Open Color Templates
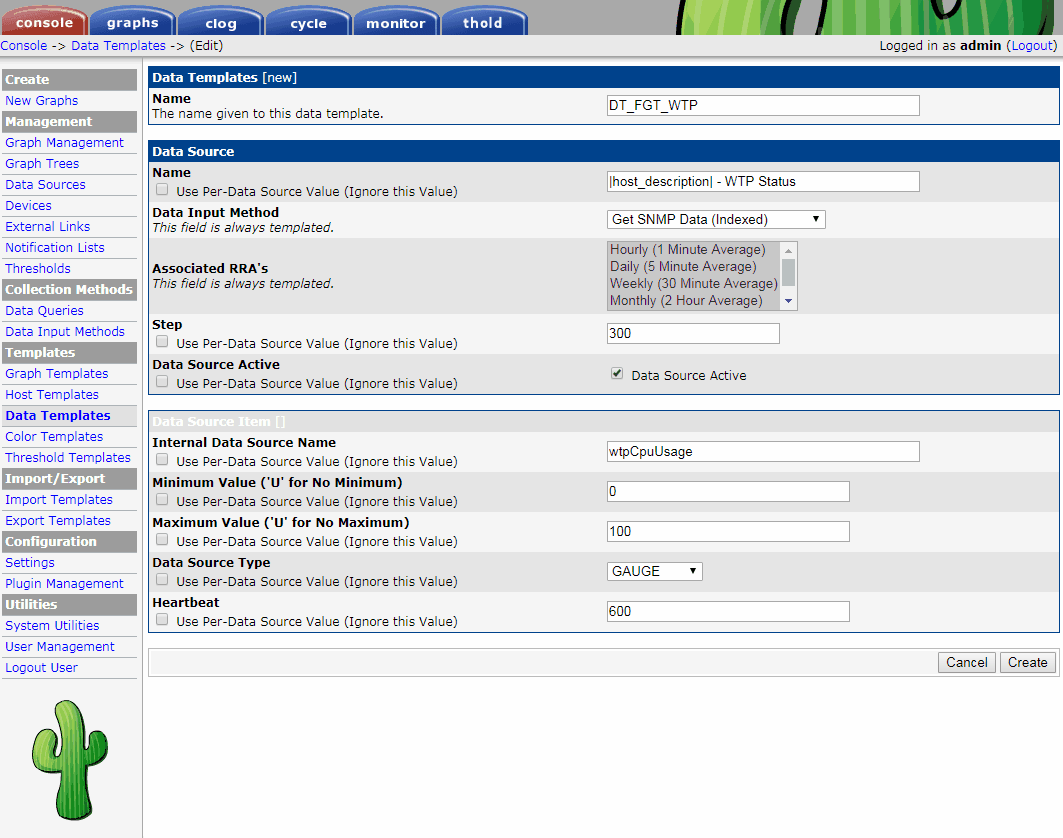This screenshot has width=1063, height=838. click(53, 436)
